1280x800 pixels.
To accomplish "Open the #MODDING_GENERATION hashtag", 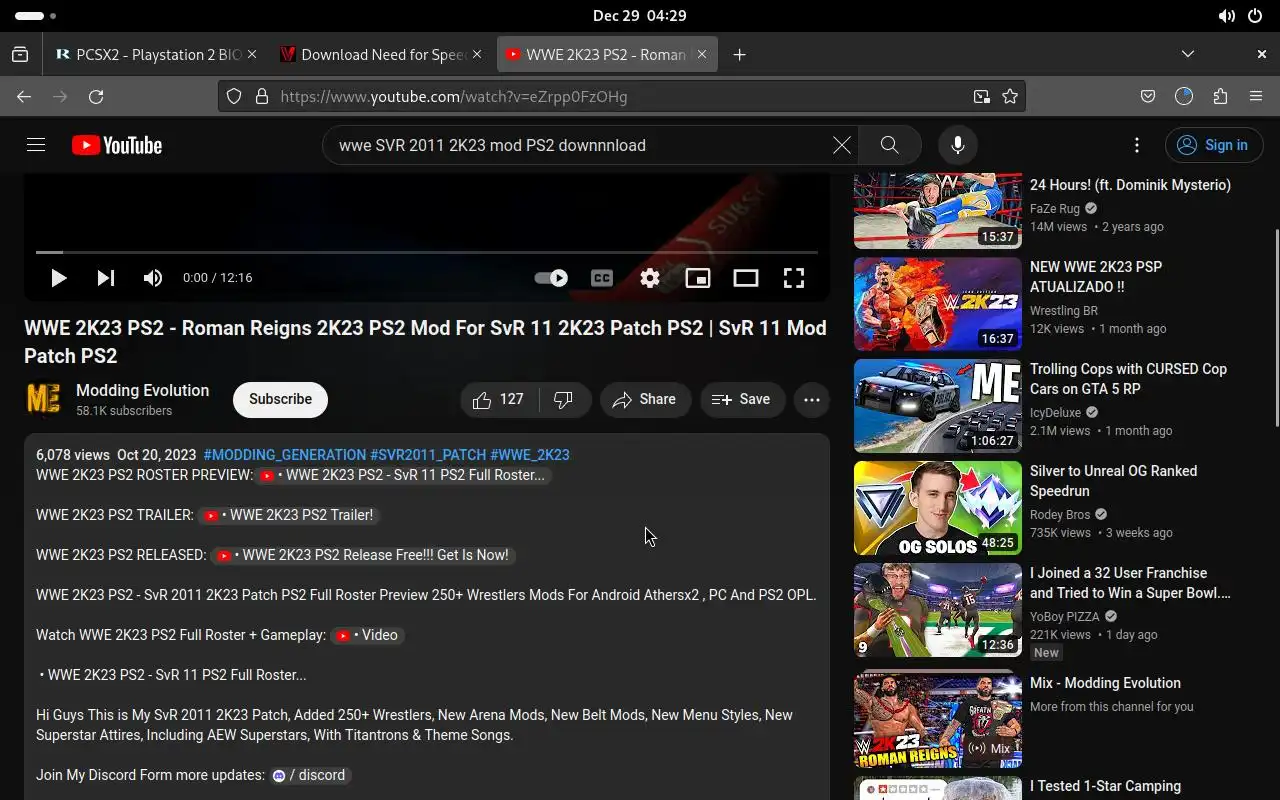I will [x=285, y=455].
